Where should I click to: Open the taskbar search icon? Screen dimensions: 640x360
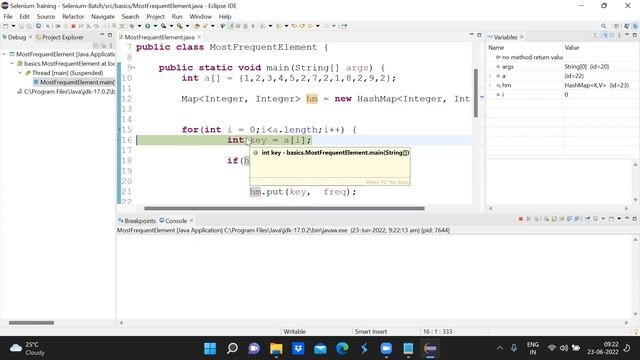232,349
